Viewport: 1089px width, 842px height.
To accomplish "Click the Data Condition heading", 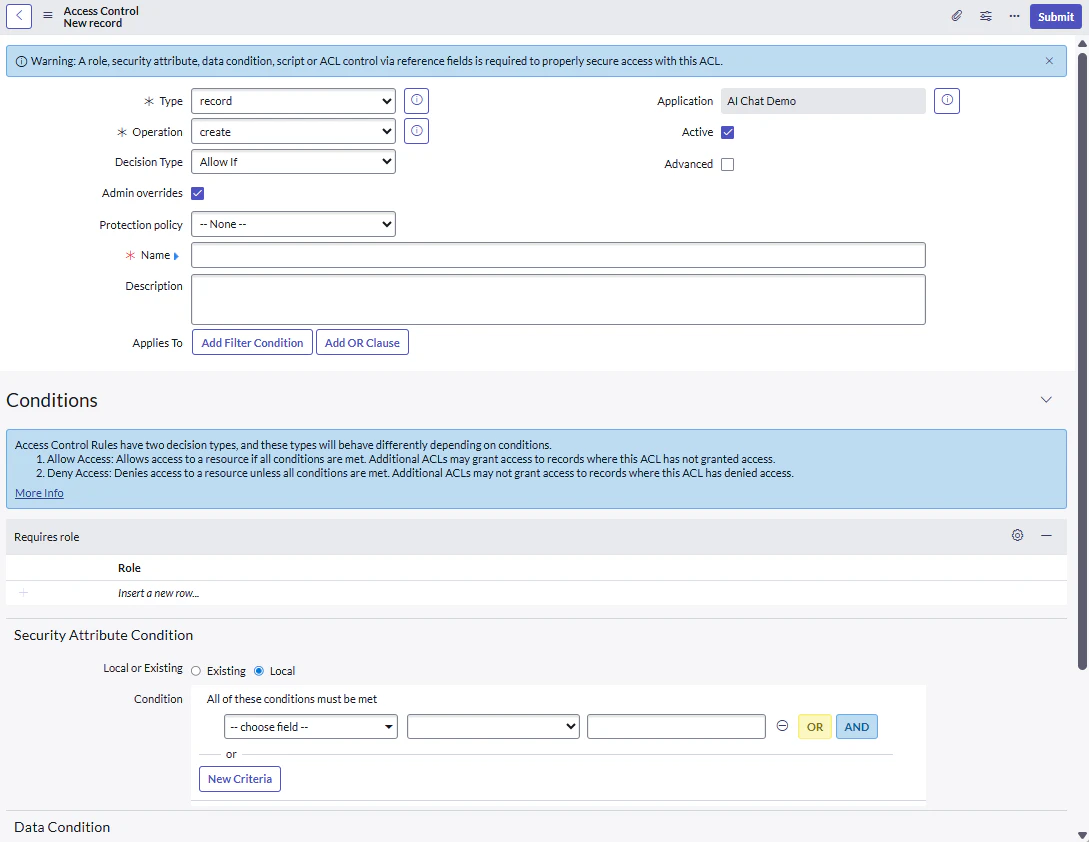I will (62, 827).
